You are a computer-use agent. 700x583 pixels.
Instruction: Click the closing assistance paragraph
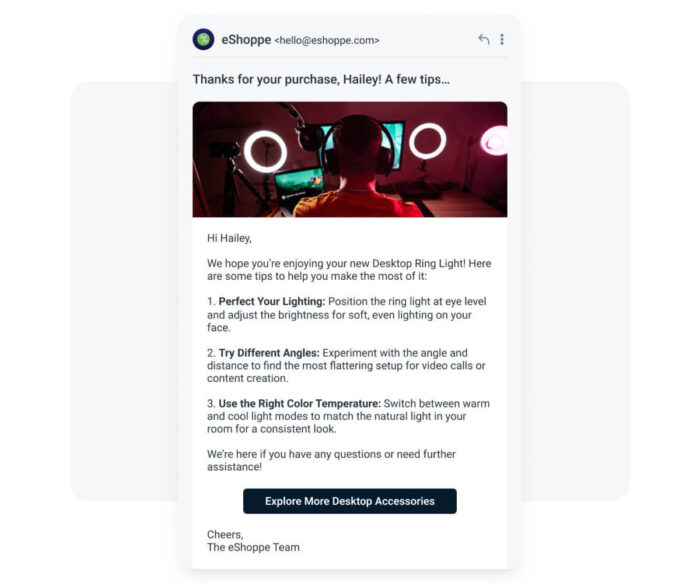pos(331,460)
